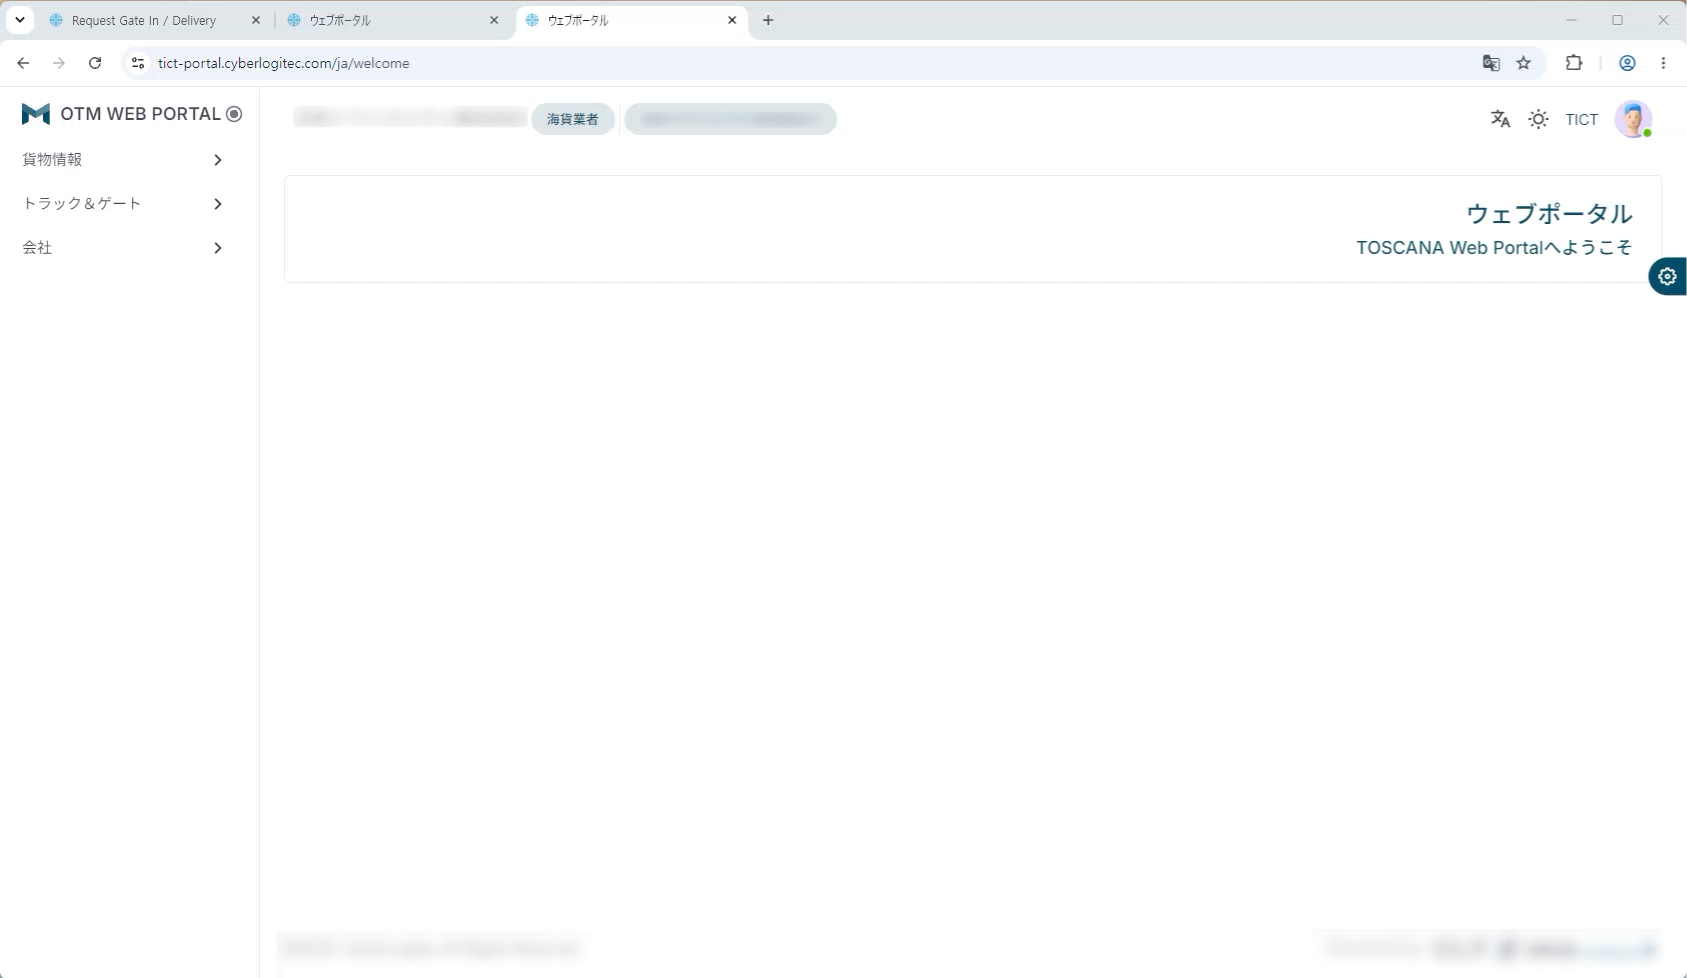
Task: Toggle light/dark theme sun icon
Action: click(x=1538, y=119)
